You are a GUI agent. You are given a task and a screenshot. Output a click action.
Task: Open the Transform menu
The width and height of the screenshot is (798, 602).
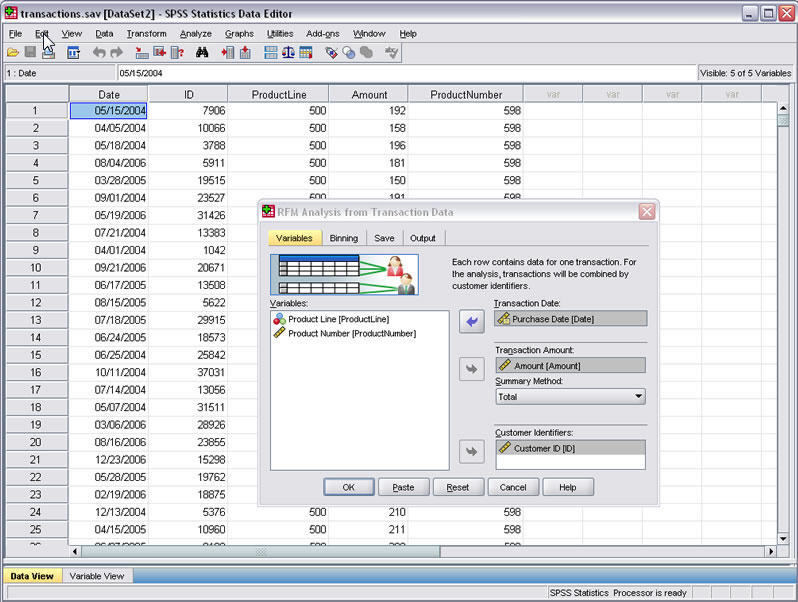pos(147,34)
